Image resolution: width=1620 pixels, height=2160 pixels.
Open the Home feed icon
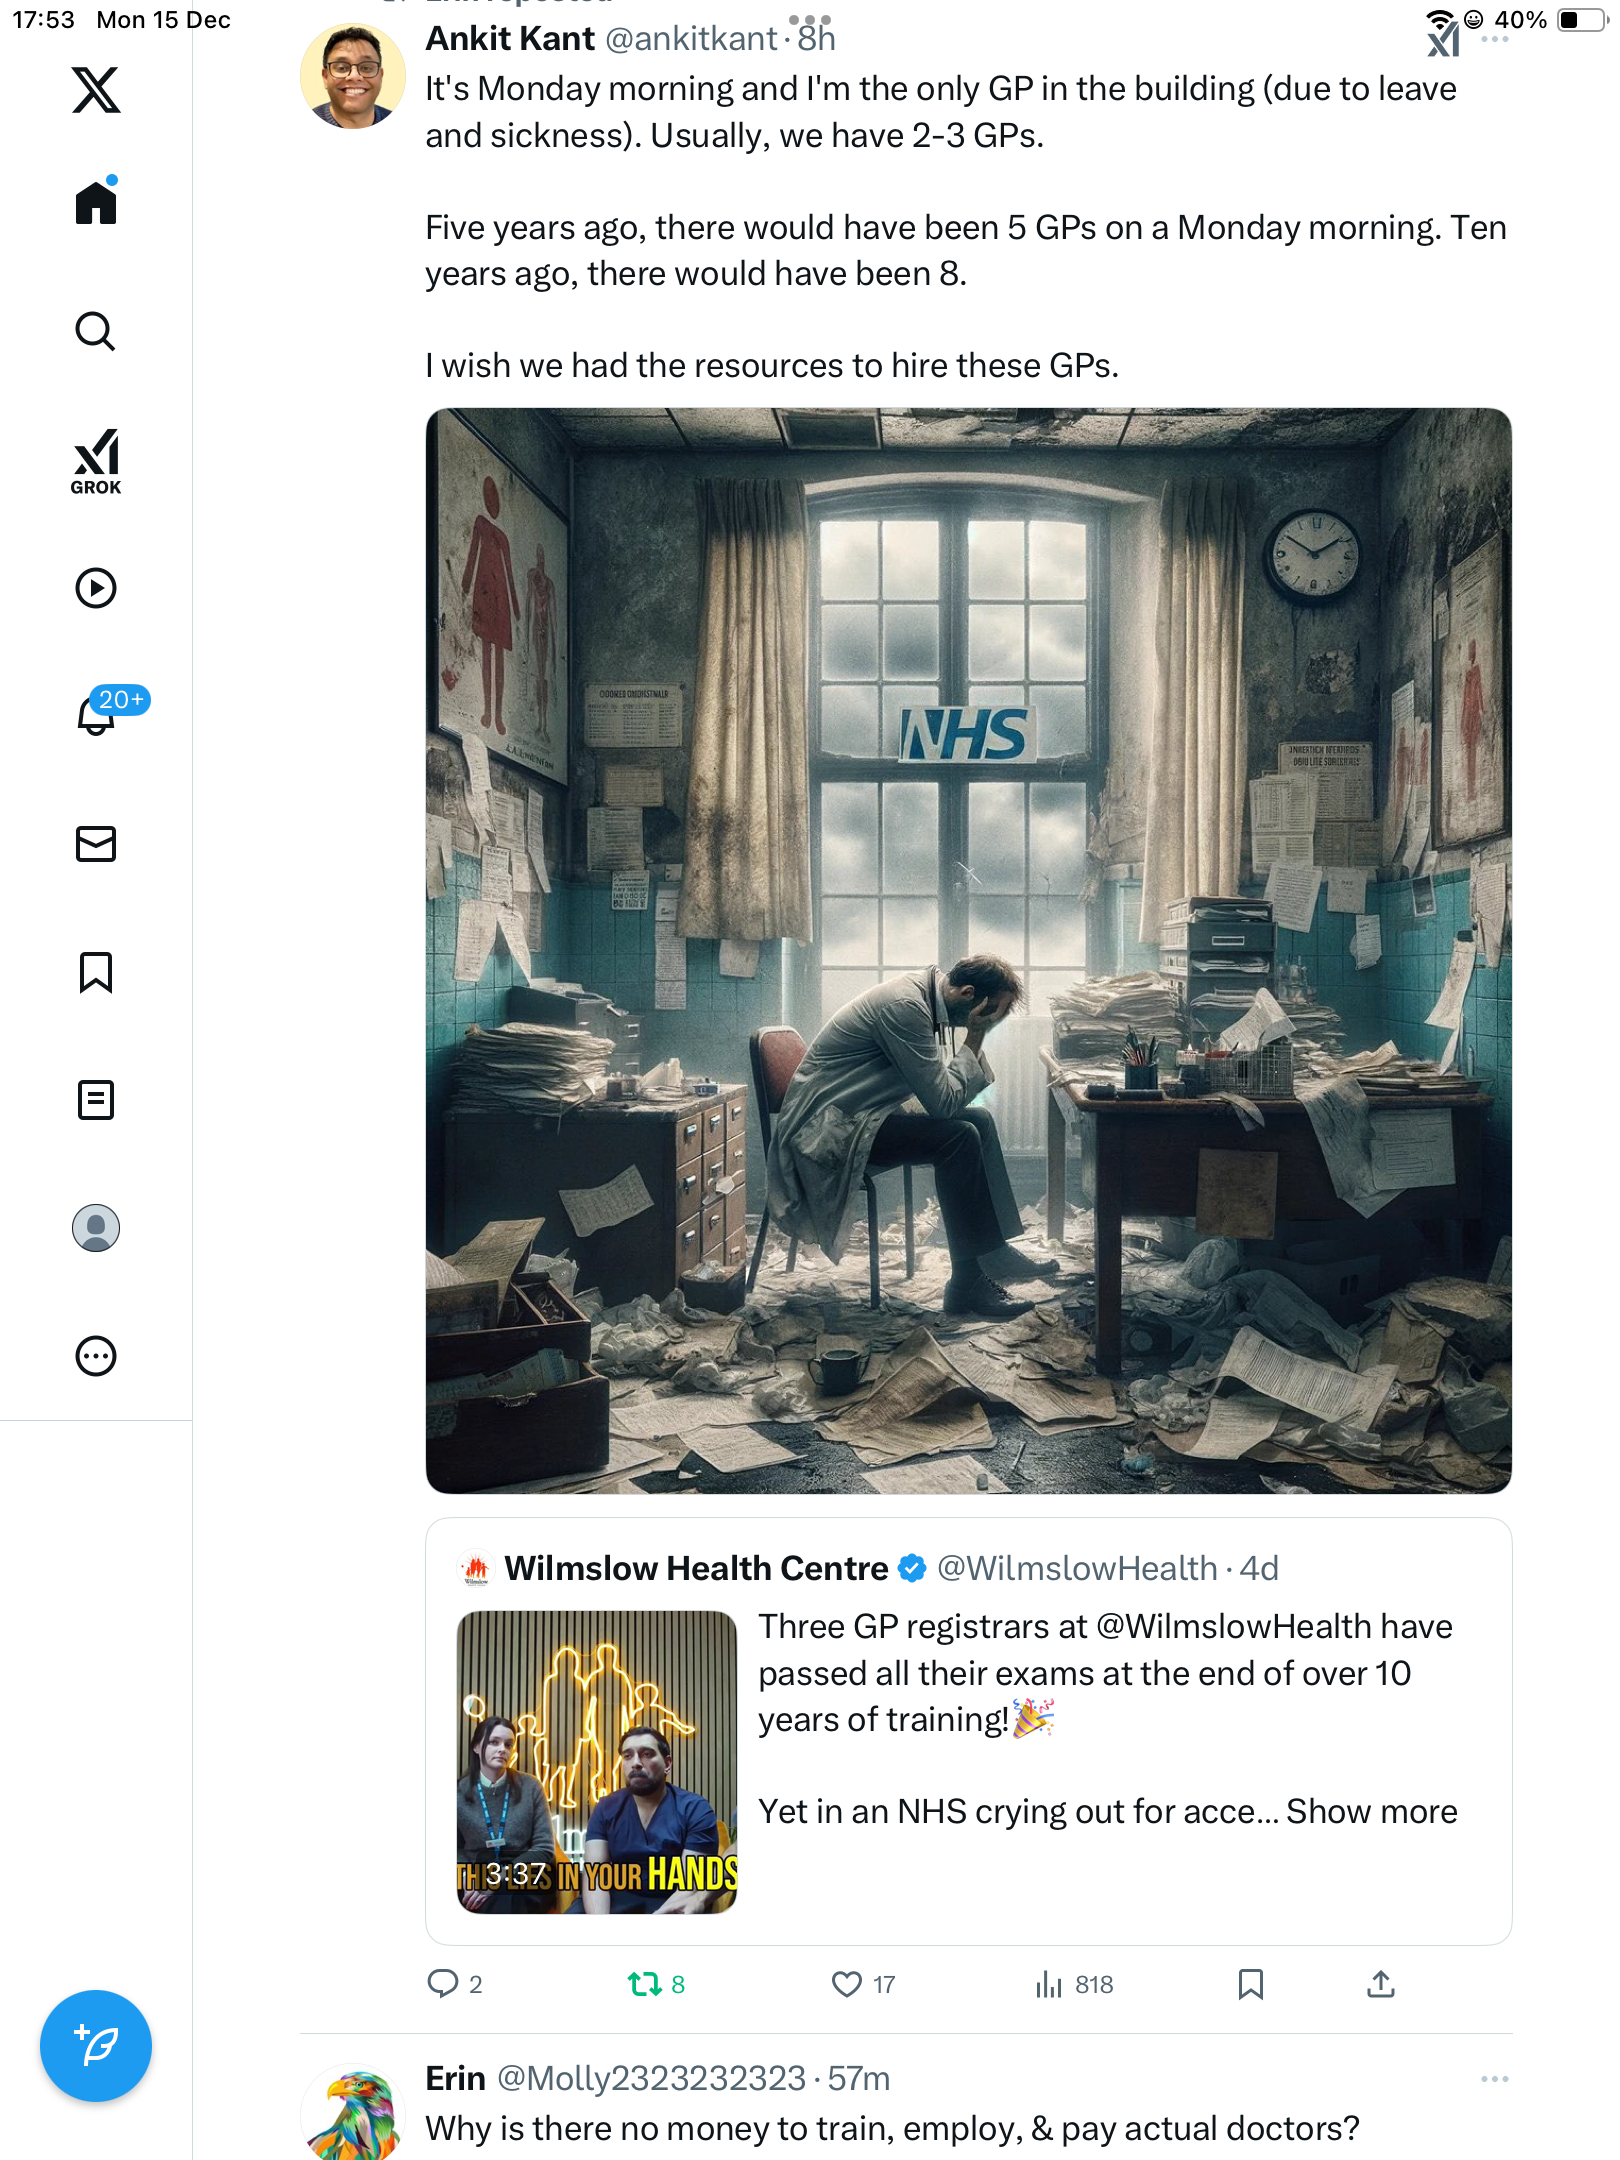[x=96, y=203]
